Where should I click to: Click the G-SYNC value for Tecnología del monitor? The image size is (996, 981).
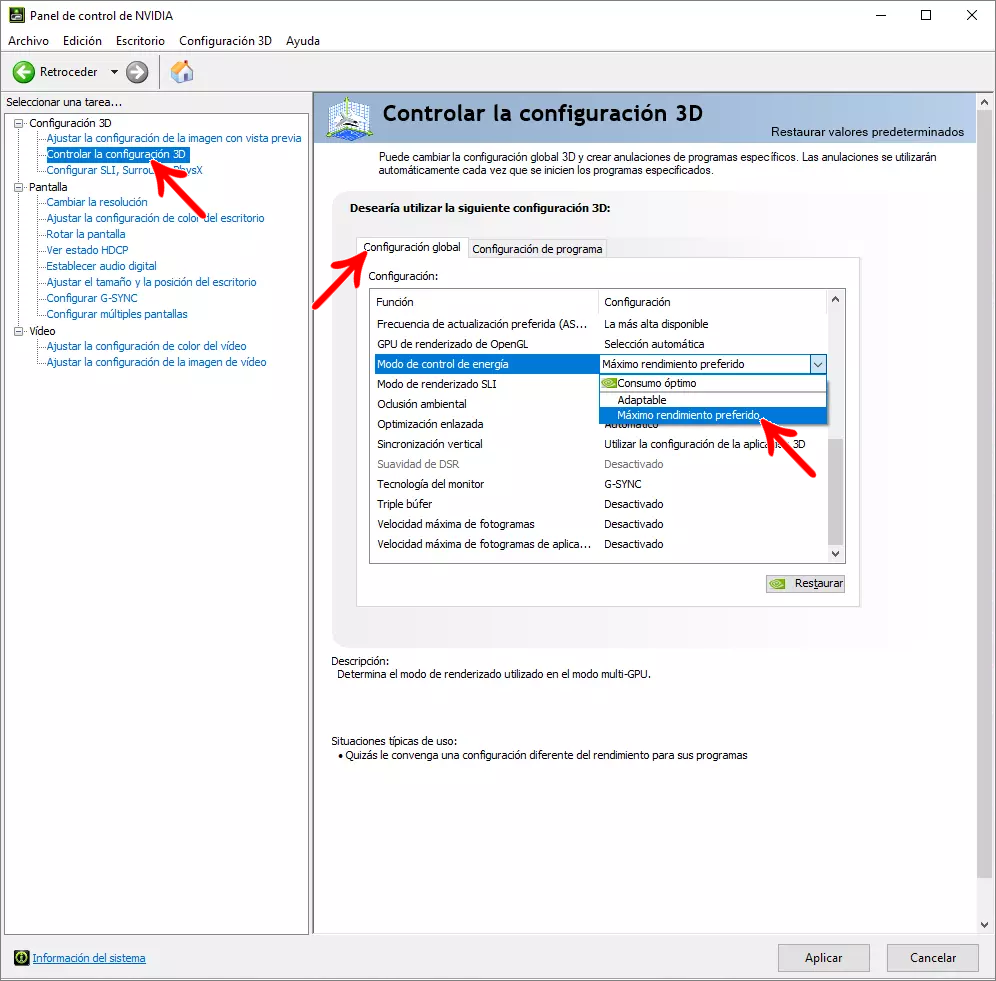point(622,484)
